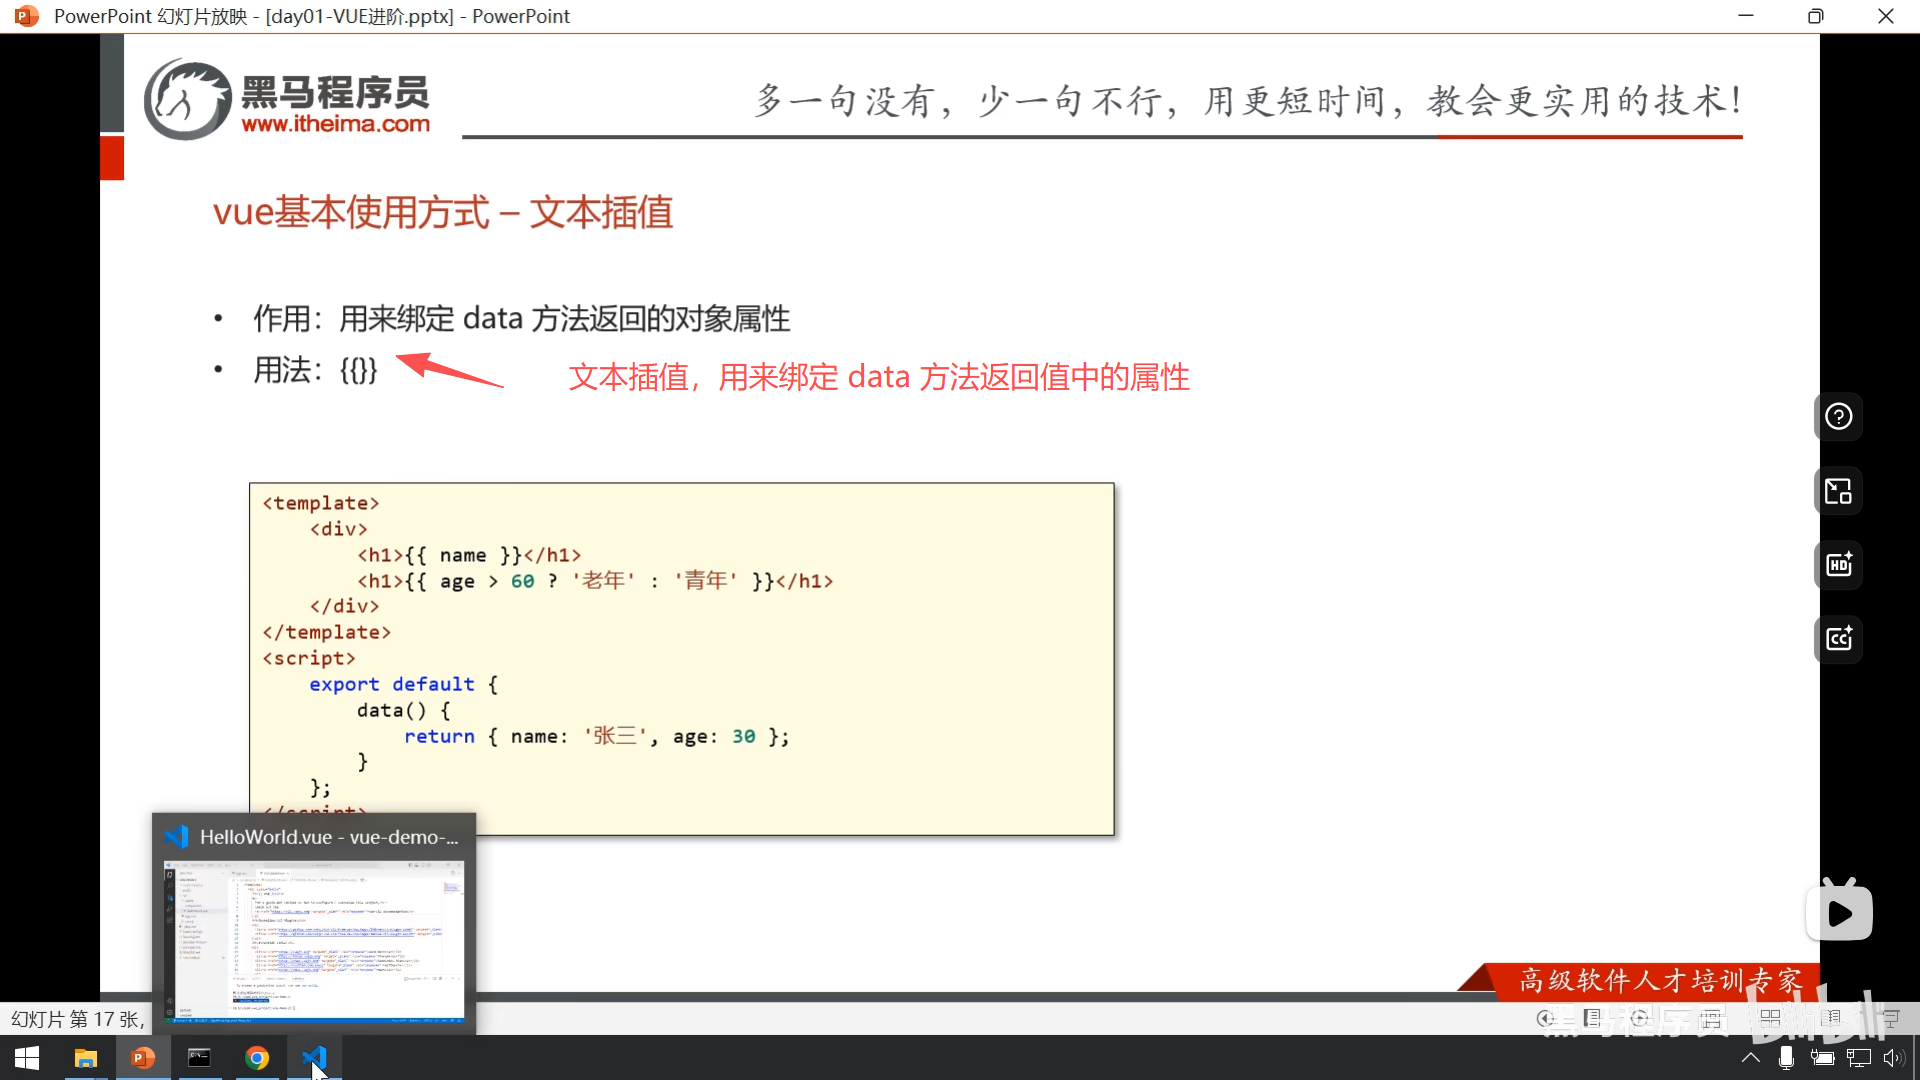Advance to next slide in status bar

pos(1640,1018)
